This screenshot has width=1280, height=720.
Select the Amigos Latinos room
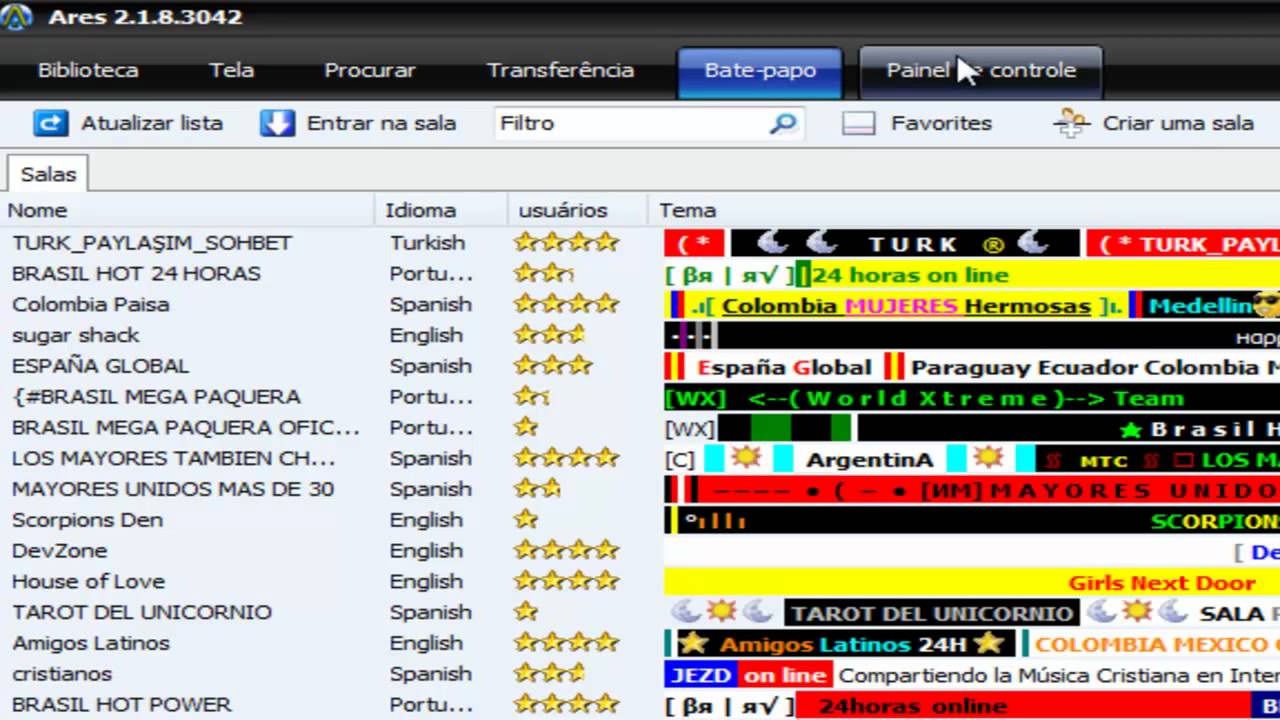pos(90,643)
